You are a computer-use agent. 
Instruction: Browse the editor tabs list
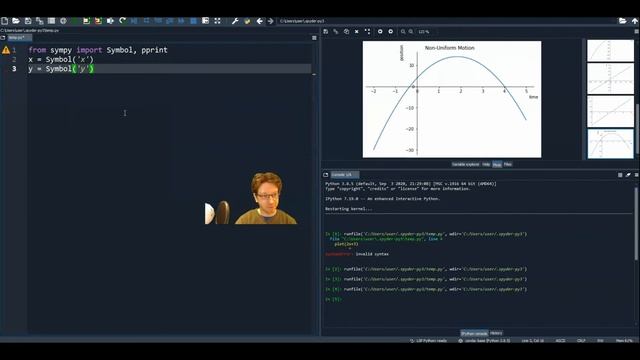pyautogui.click(x=3, y=38)
